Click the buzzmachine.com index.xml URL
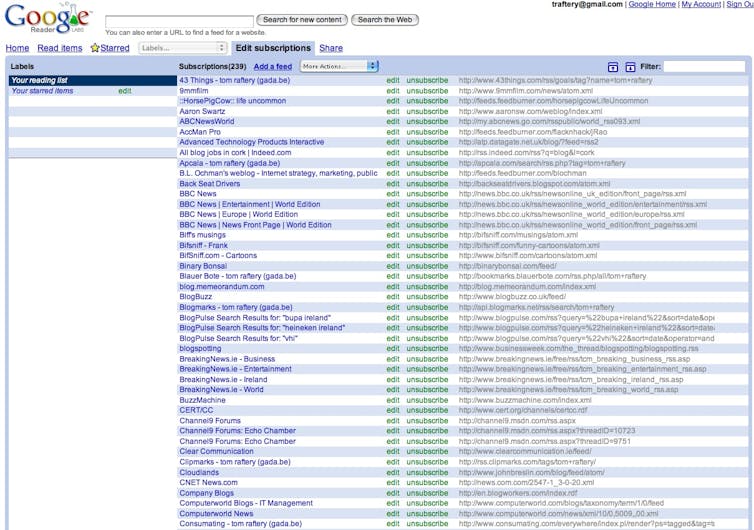 coord(525,400)
